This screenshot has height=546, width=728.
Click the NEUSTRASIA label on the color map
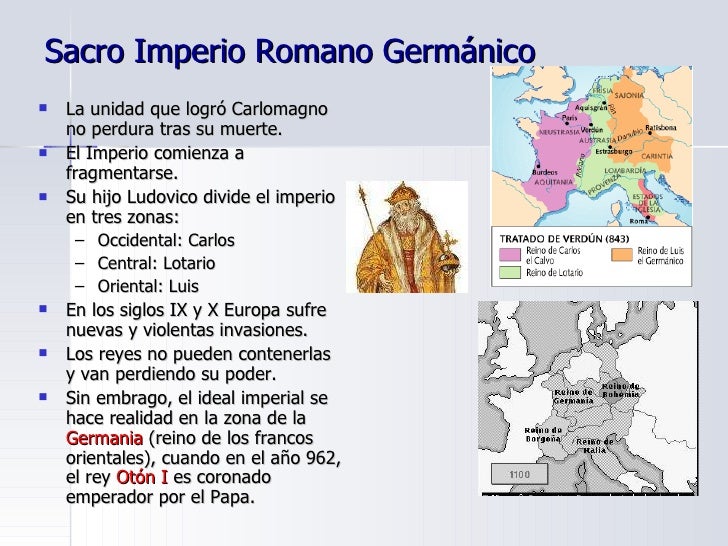(557, 132)
